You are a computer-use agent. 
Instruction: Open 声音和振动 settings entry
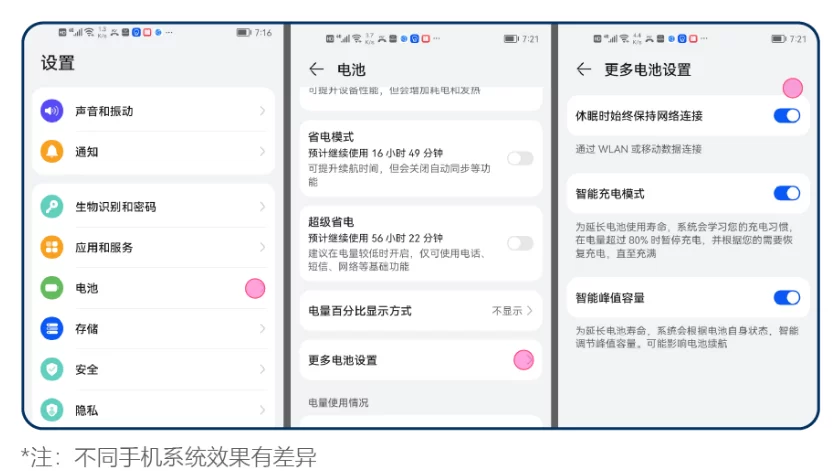pyautogui.click(x=153, y=111)
